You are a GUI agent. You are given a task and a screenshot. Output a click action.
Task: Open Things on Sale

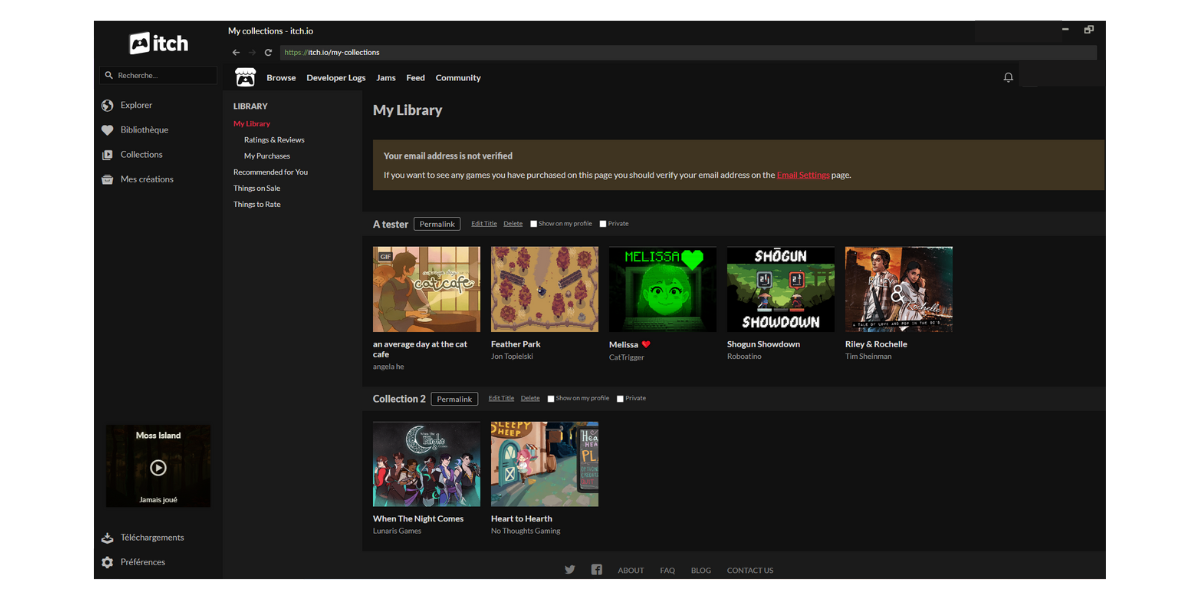tap(257, 188)
